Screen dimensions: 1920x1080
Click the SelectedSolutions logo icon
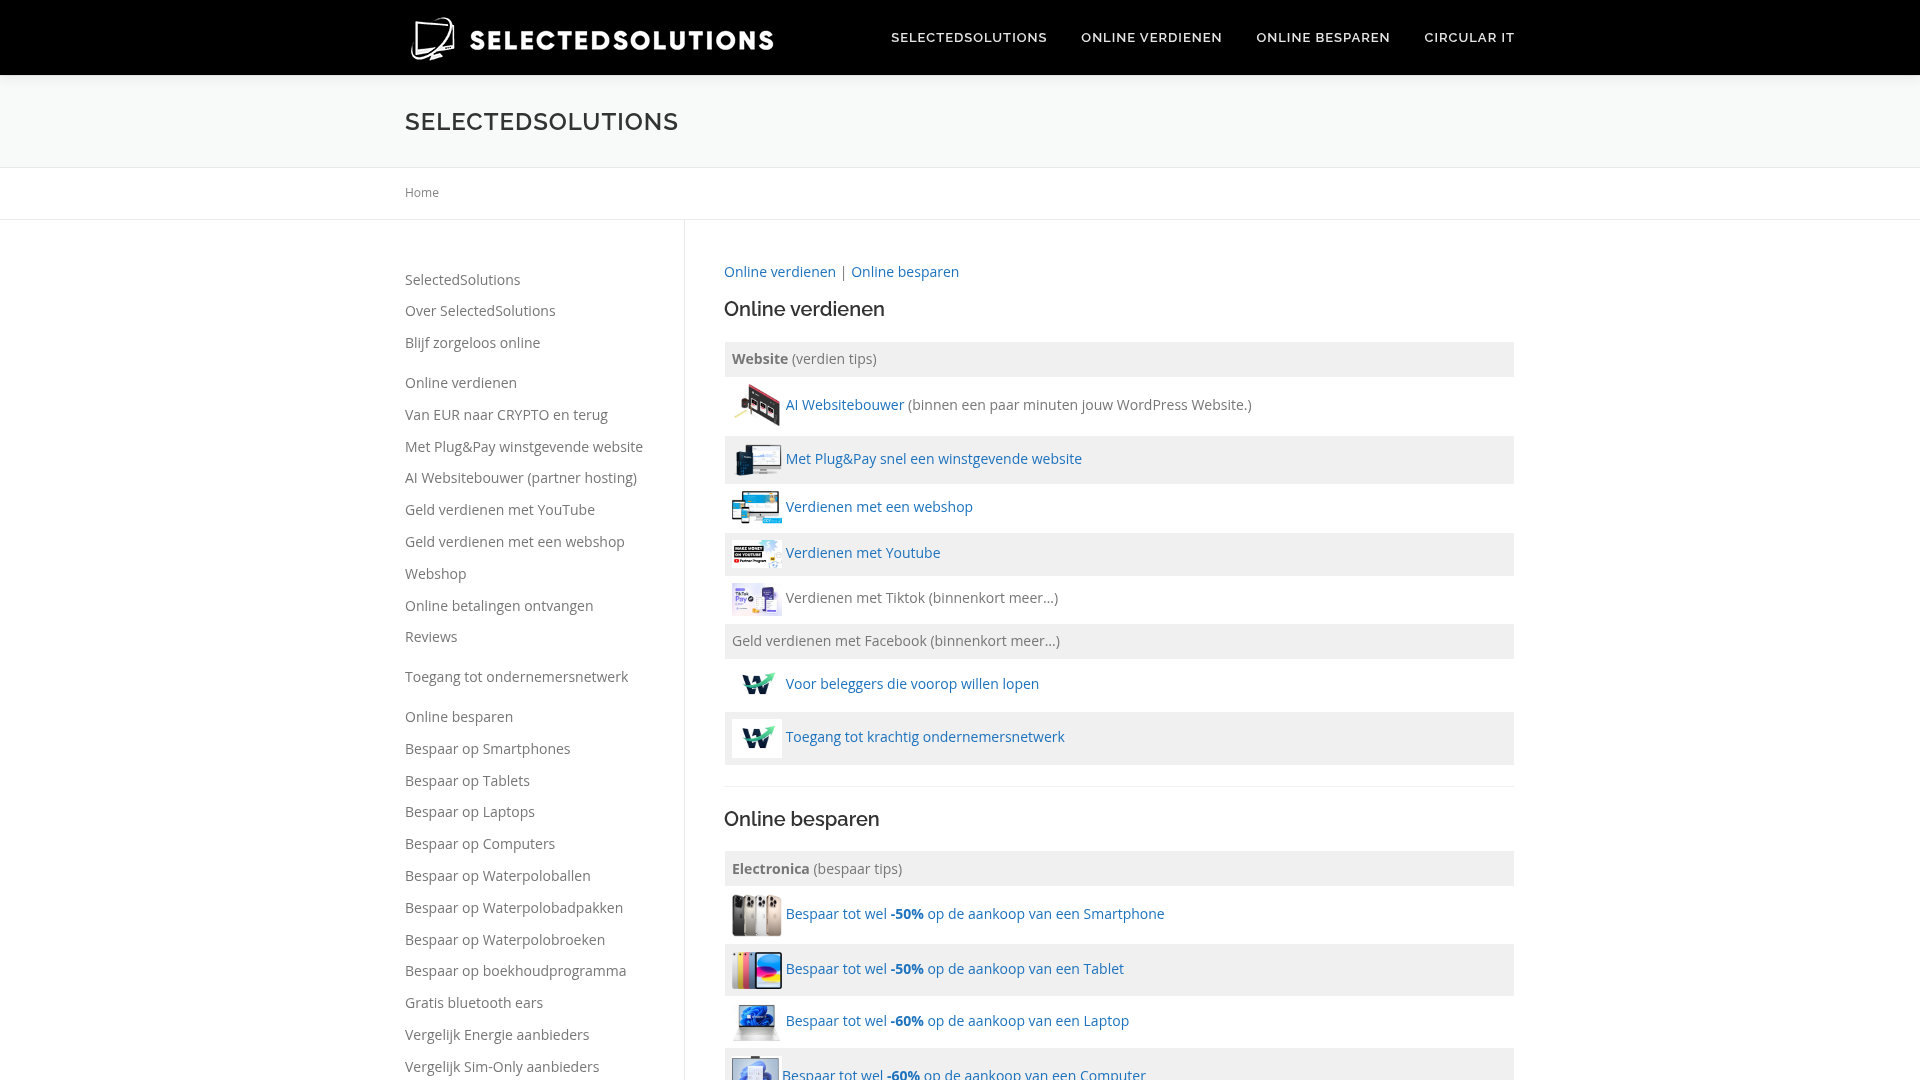pyautogui.click(x=433, y=39)
